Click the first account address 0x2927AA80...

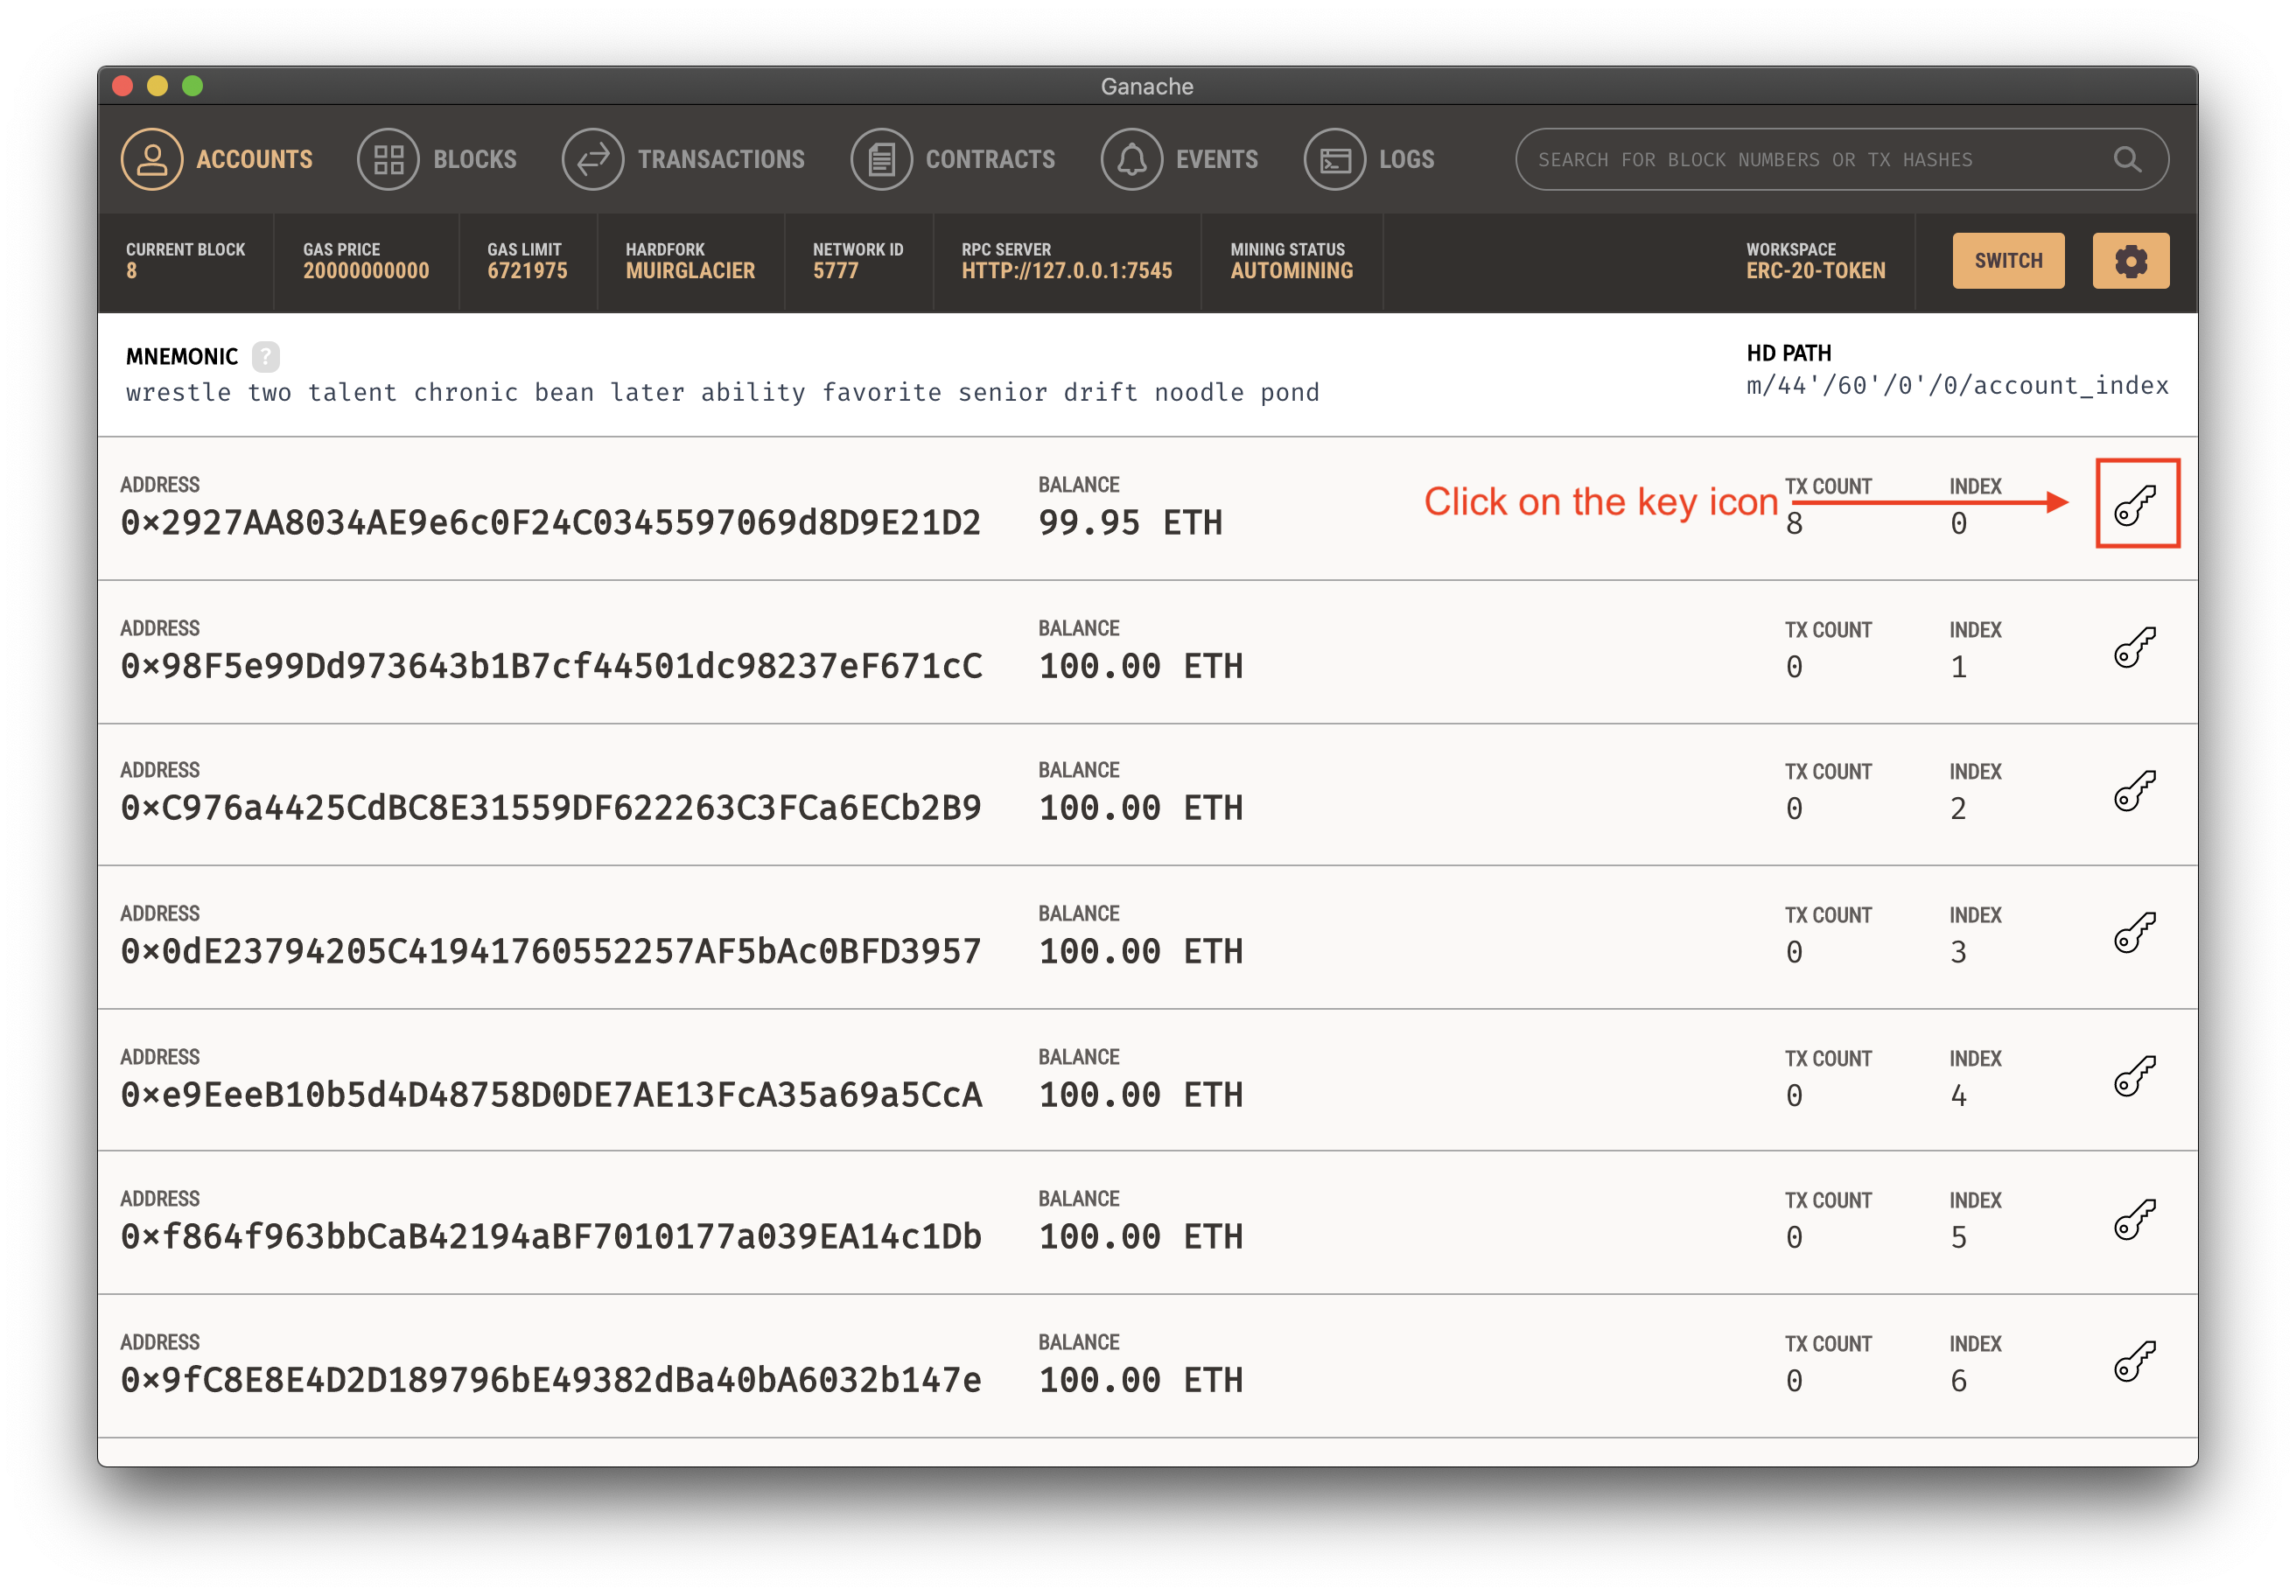tap(550, 523)
